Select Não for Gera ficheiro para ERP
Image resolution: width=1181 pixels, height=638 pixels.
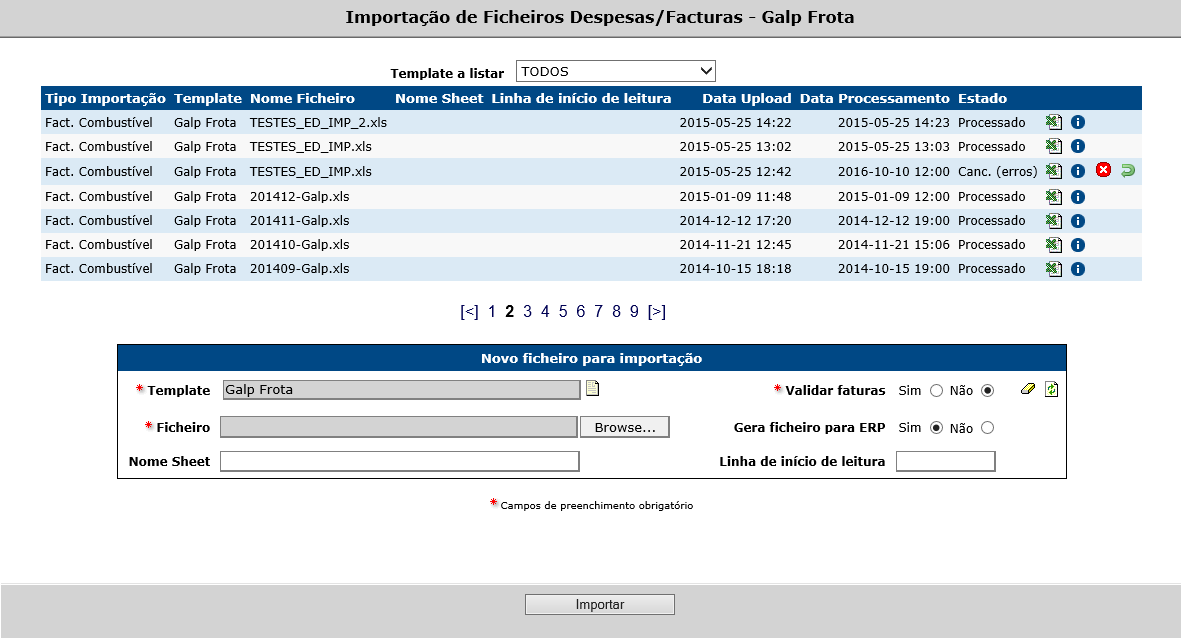click(987, 428)
